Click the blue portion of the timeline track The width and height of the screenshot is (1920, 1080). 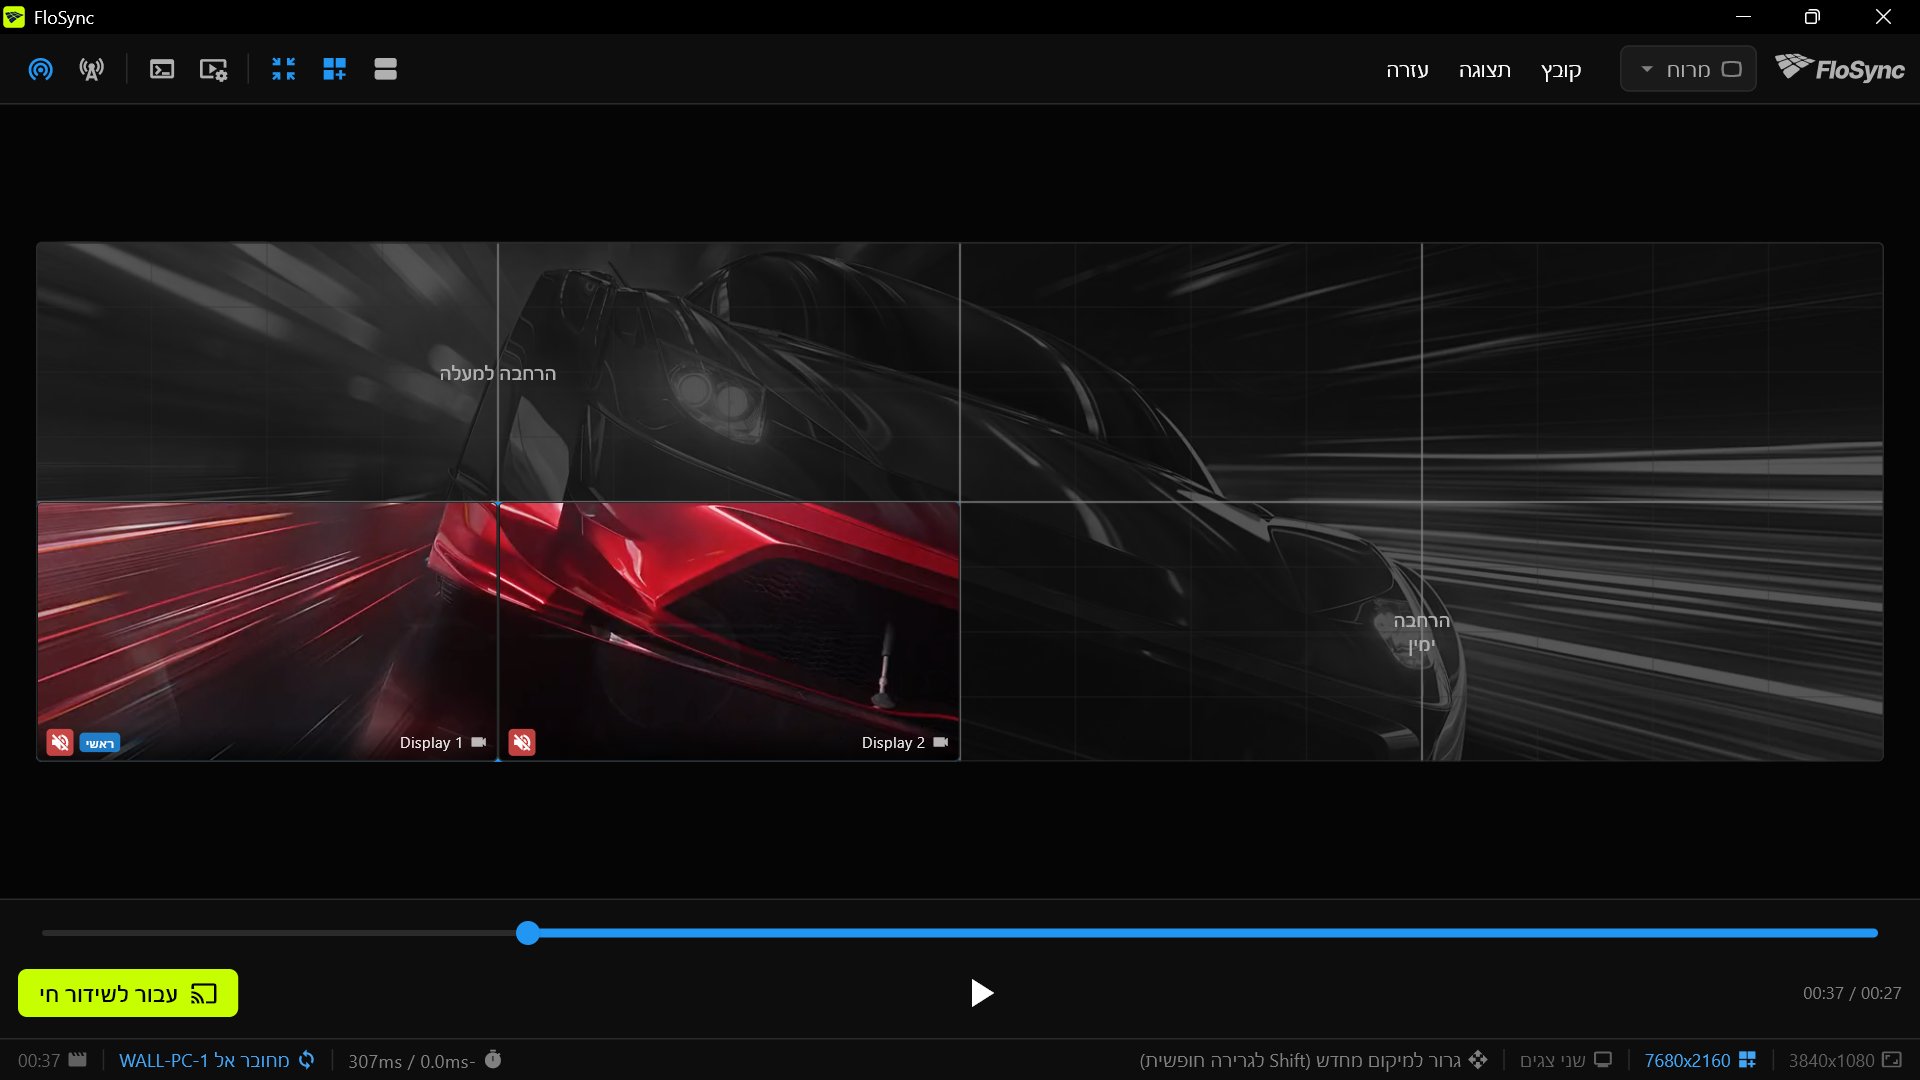1208,933
